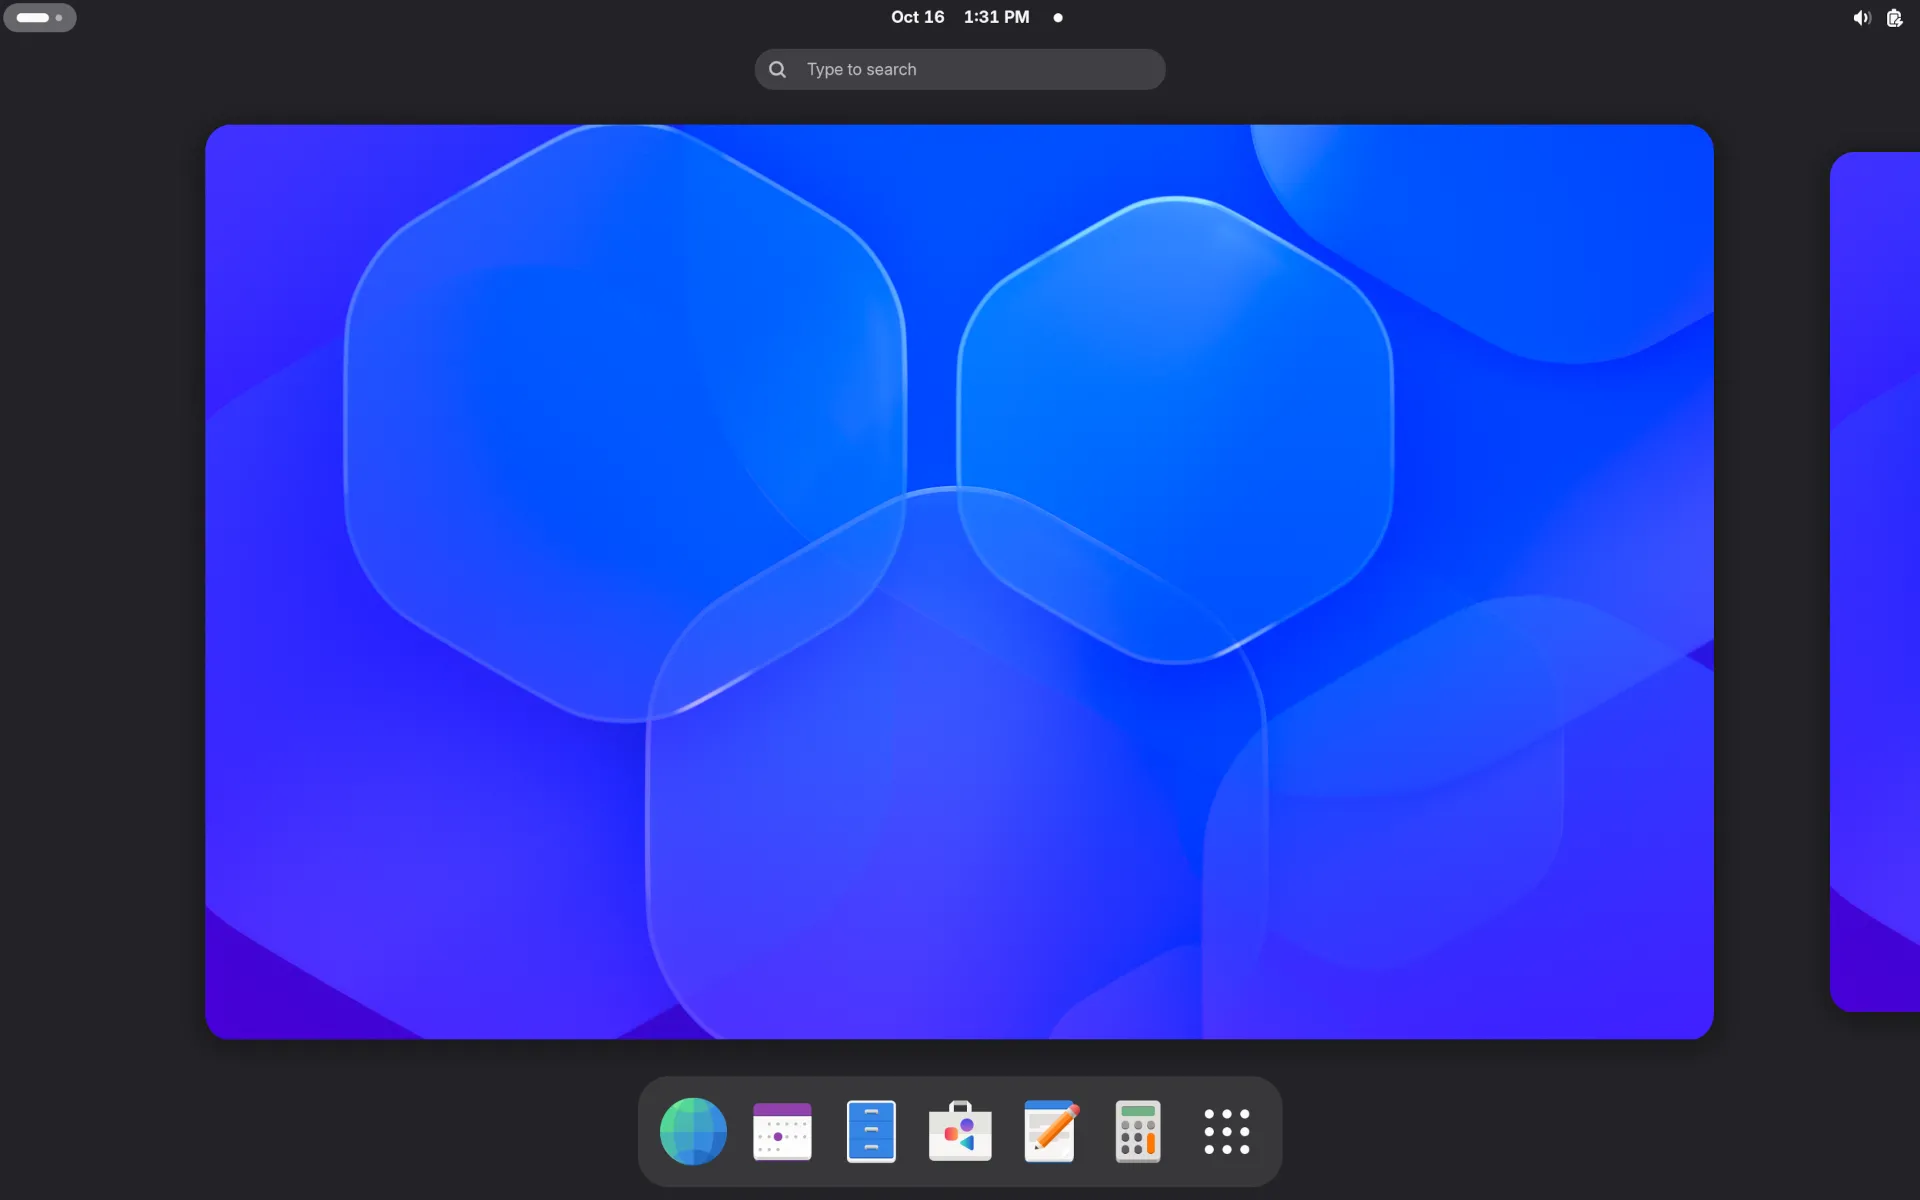Show all applications grid
The image size is (1920, 1200).
point(1227,1131)
